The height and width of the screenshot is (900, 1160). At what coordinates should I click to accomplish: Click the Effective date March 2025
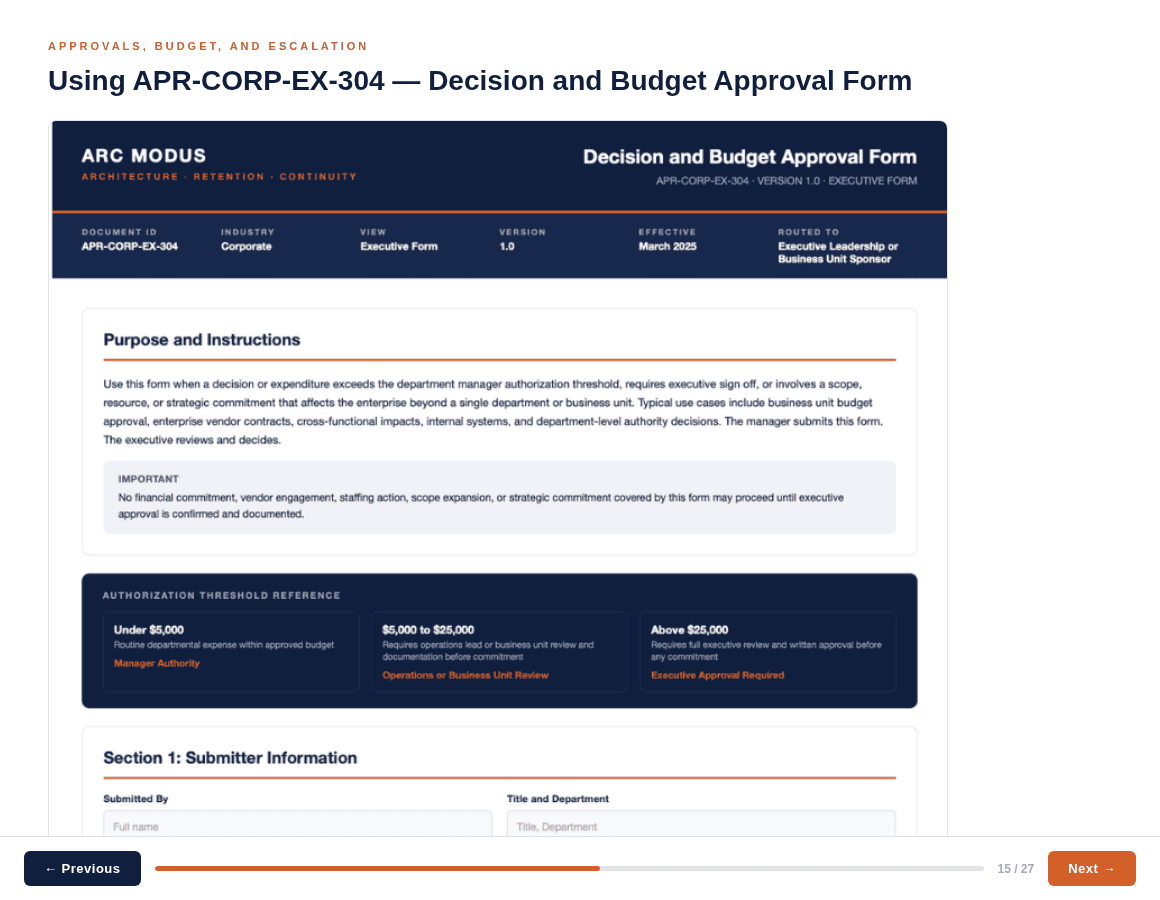pos(667,246)
